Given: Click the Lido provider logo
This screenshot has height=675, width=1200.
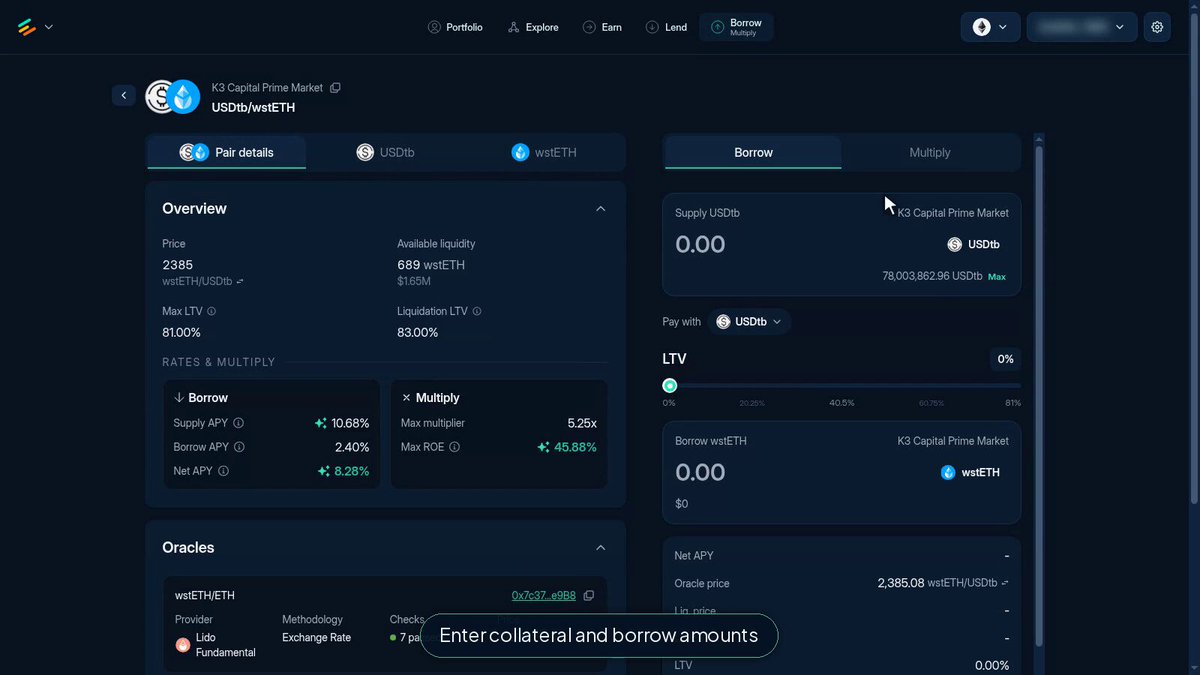Looking at the screenshot, I should pyautogui.click(x=183, y=645).
